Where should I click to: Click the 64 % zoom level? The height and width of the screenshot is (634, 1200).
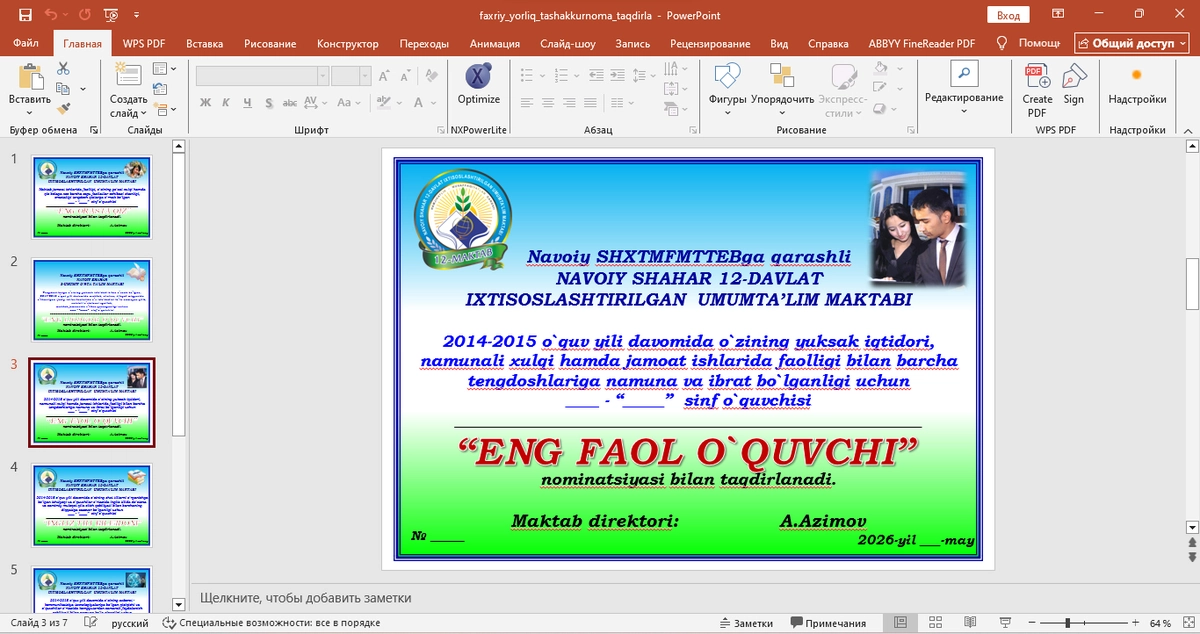(x=1160, y=623)
